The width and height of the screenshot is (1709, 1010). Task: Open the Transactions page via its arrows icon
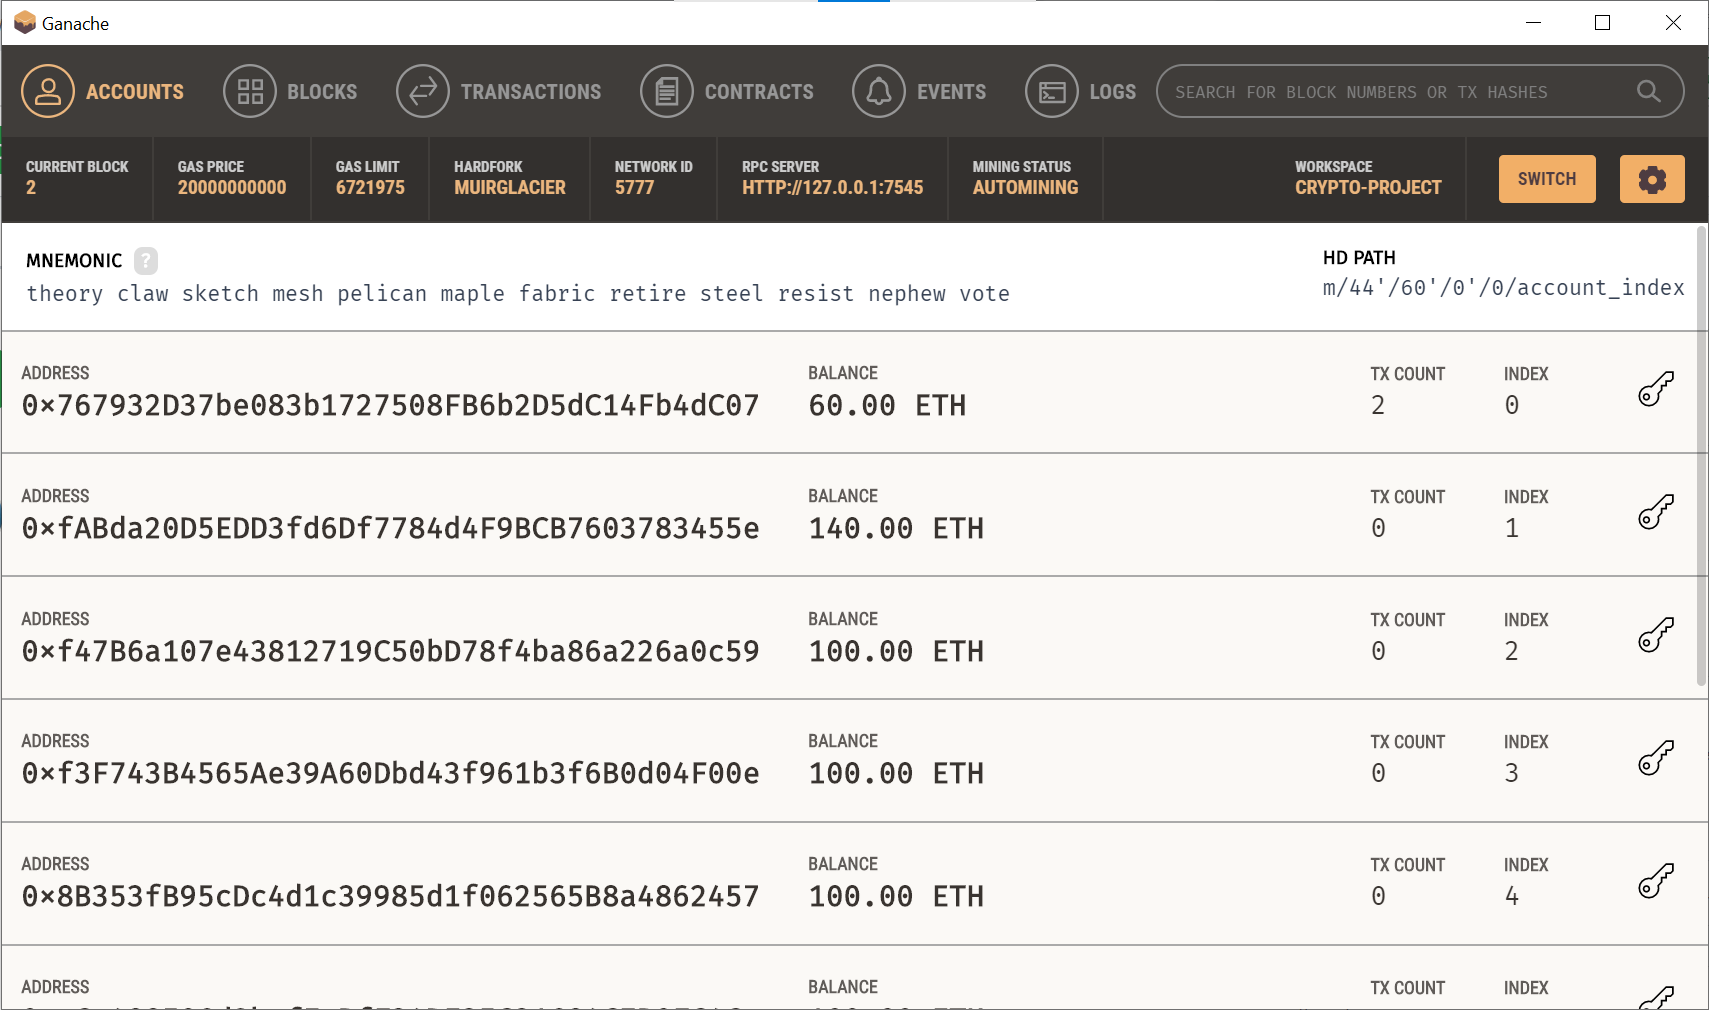[x=422, y=91]
